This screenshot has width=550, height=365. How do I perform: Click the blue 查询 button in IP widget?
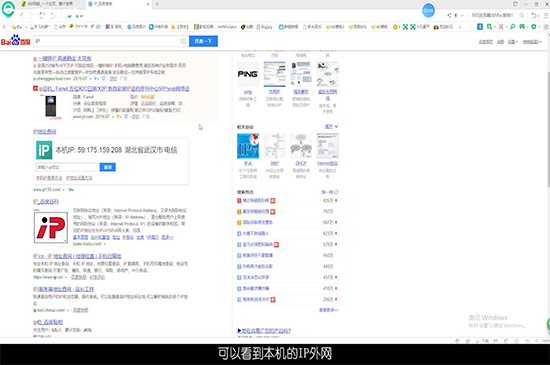[x=107, y=167]
